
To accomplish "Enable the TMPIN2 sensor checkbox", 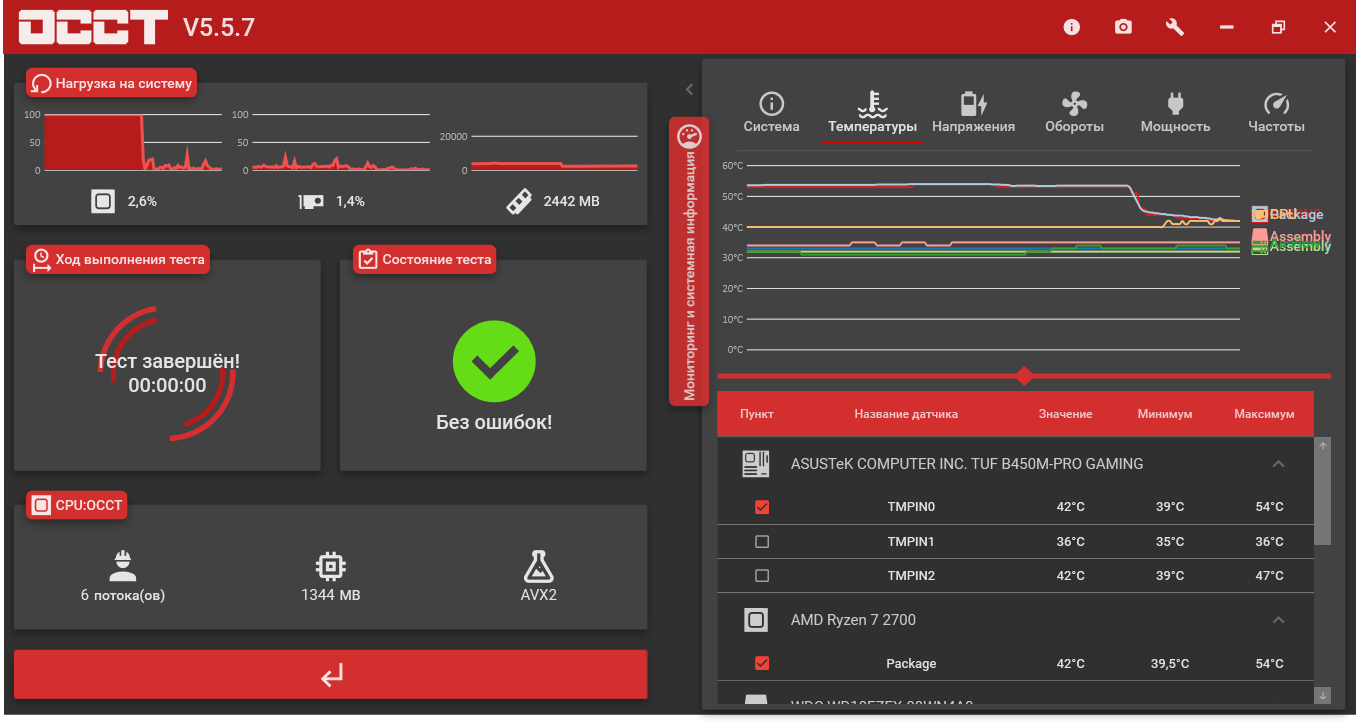I will click(762, 576).
